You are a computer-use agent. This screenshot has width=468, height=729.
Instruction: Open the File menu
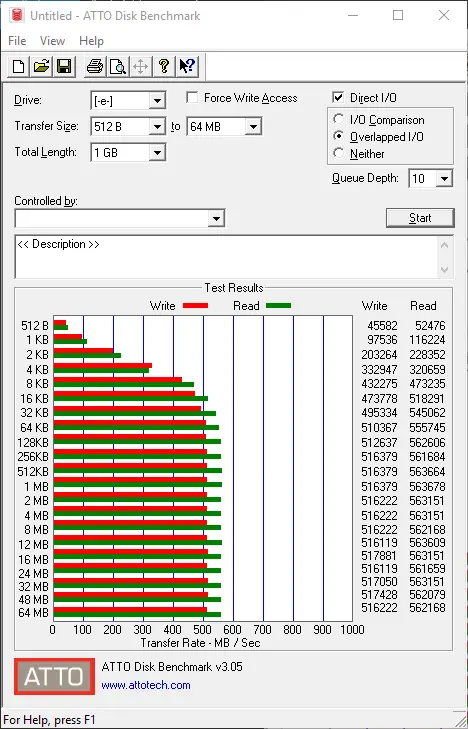tap(17, 41)
